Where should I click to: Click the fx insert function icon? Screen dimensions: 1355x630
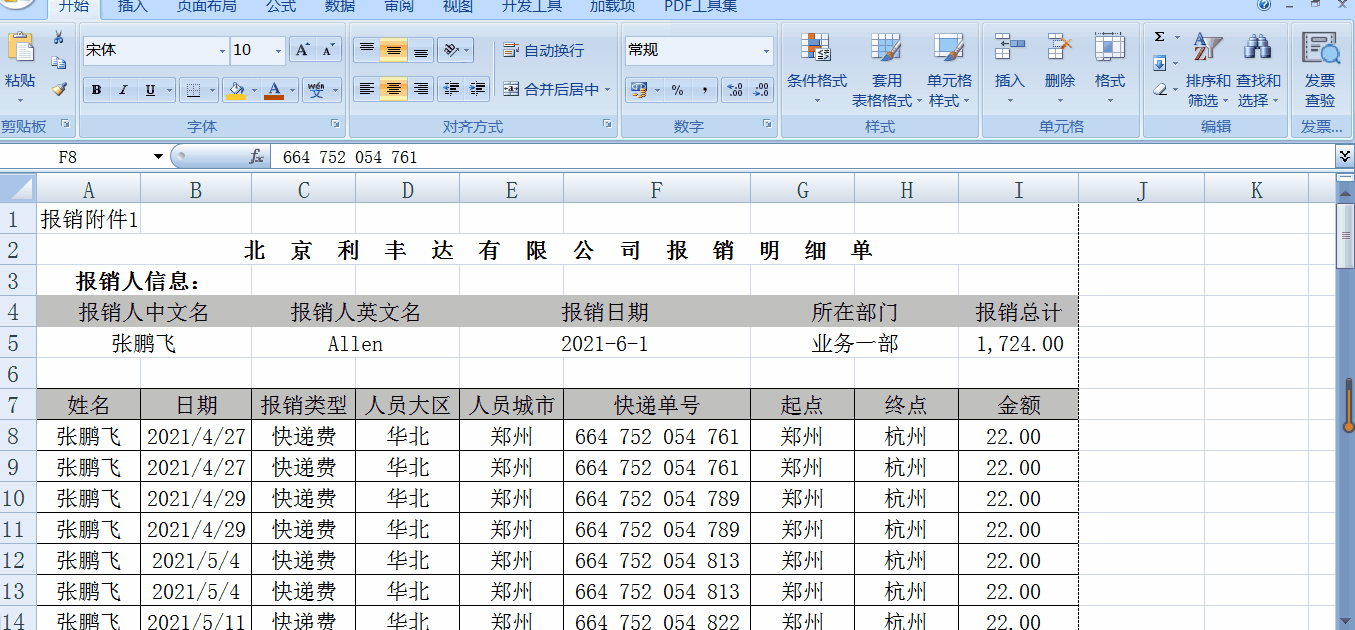(257, 157)
